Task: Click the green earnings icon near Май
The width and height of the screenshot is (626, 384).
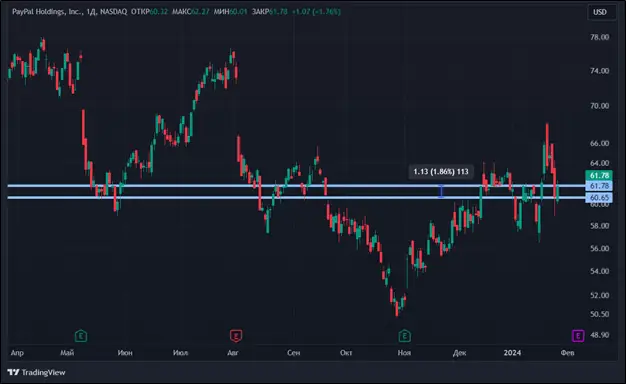Action: pos(81,336)
